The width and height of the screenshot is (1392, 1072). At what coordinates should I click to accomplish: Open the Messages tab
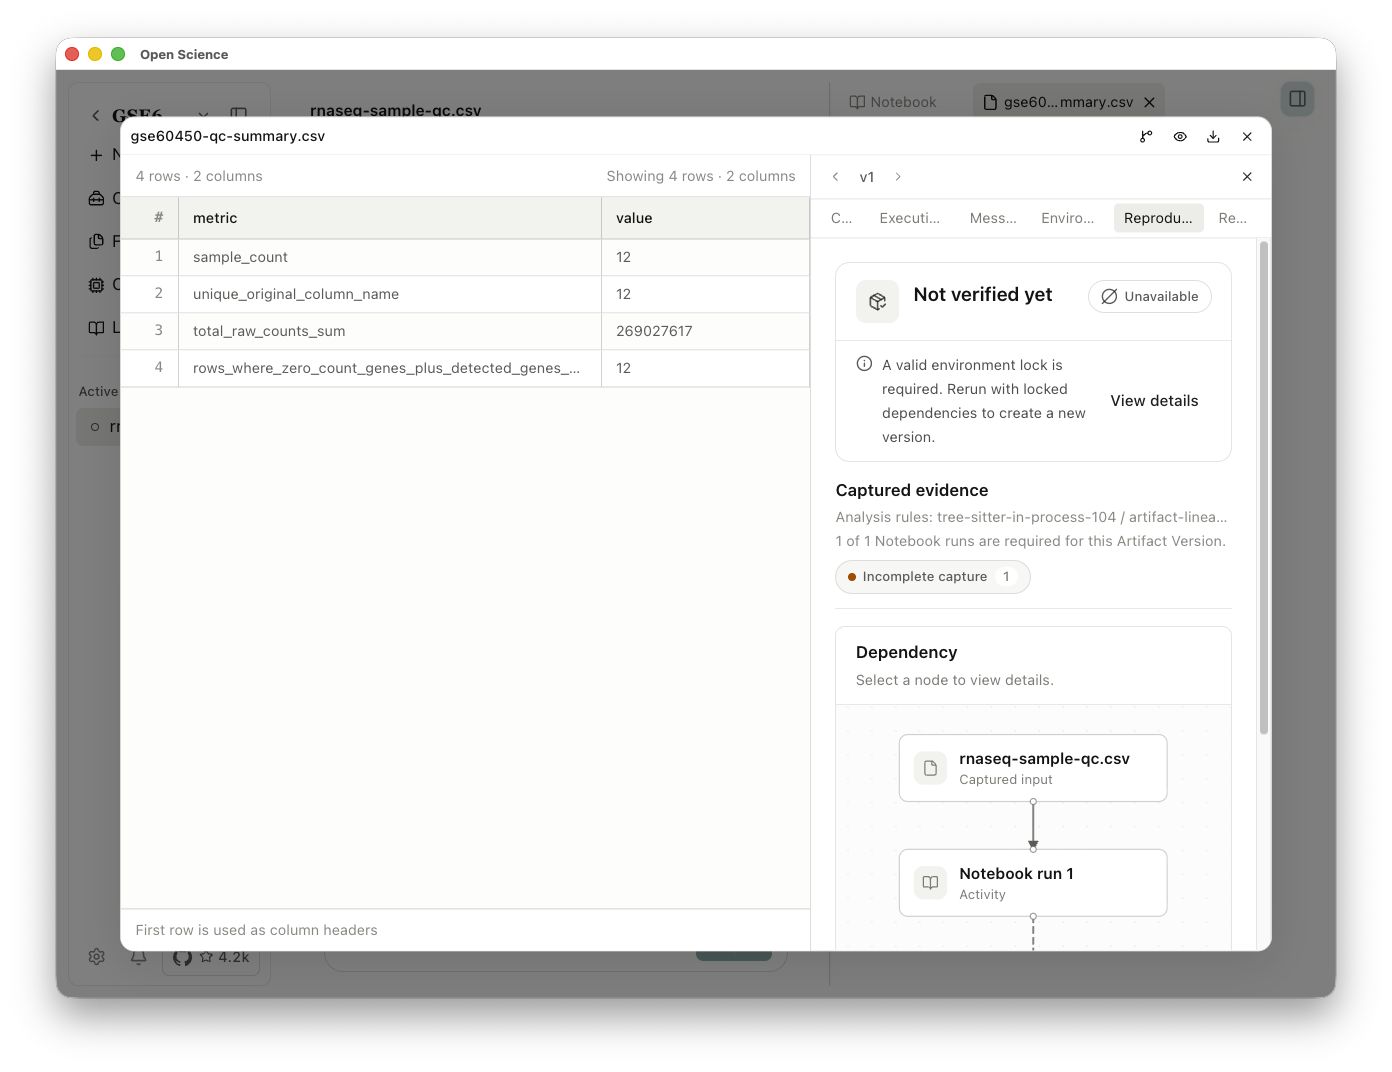(x=993, y=218)
